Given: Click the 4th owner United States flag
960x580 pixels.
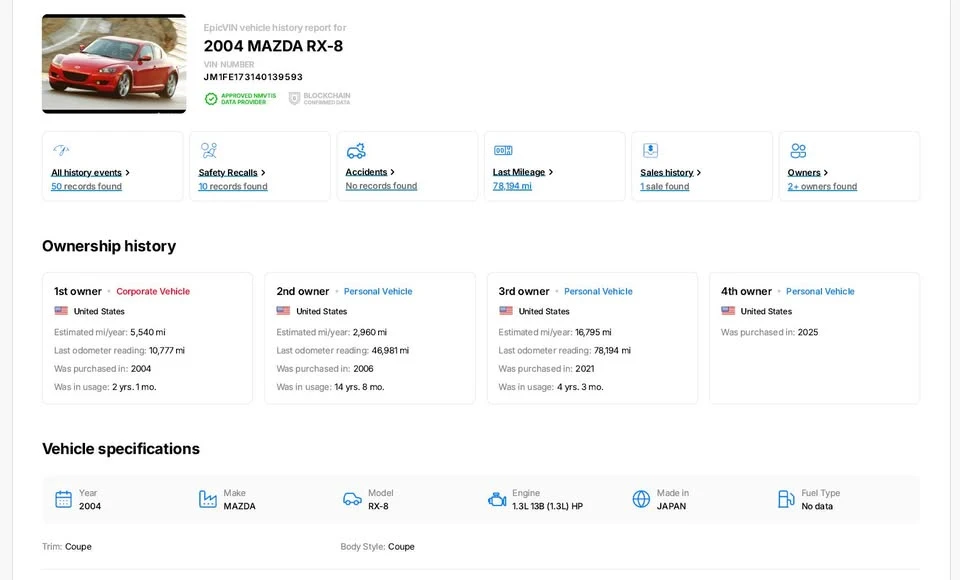Looking at the screenshot, I should tap(728, 311).
